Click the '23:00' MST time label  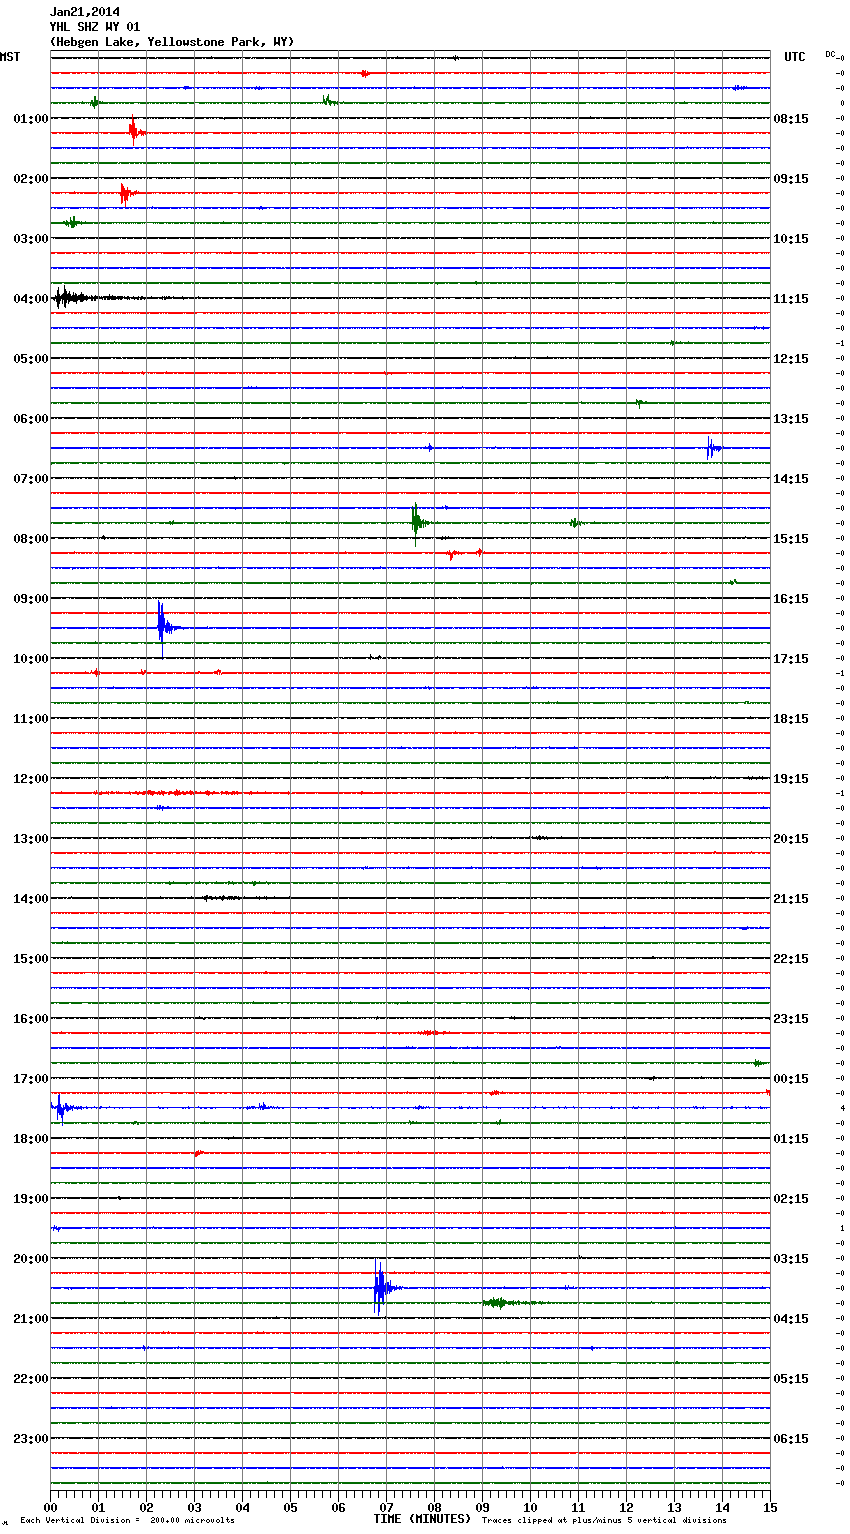(x=31, y=1439)
